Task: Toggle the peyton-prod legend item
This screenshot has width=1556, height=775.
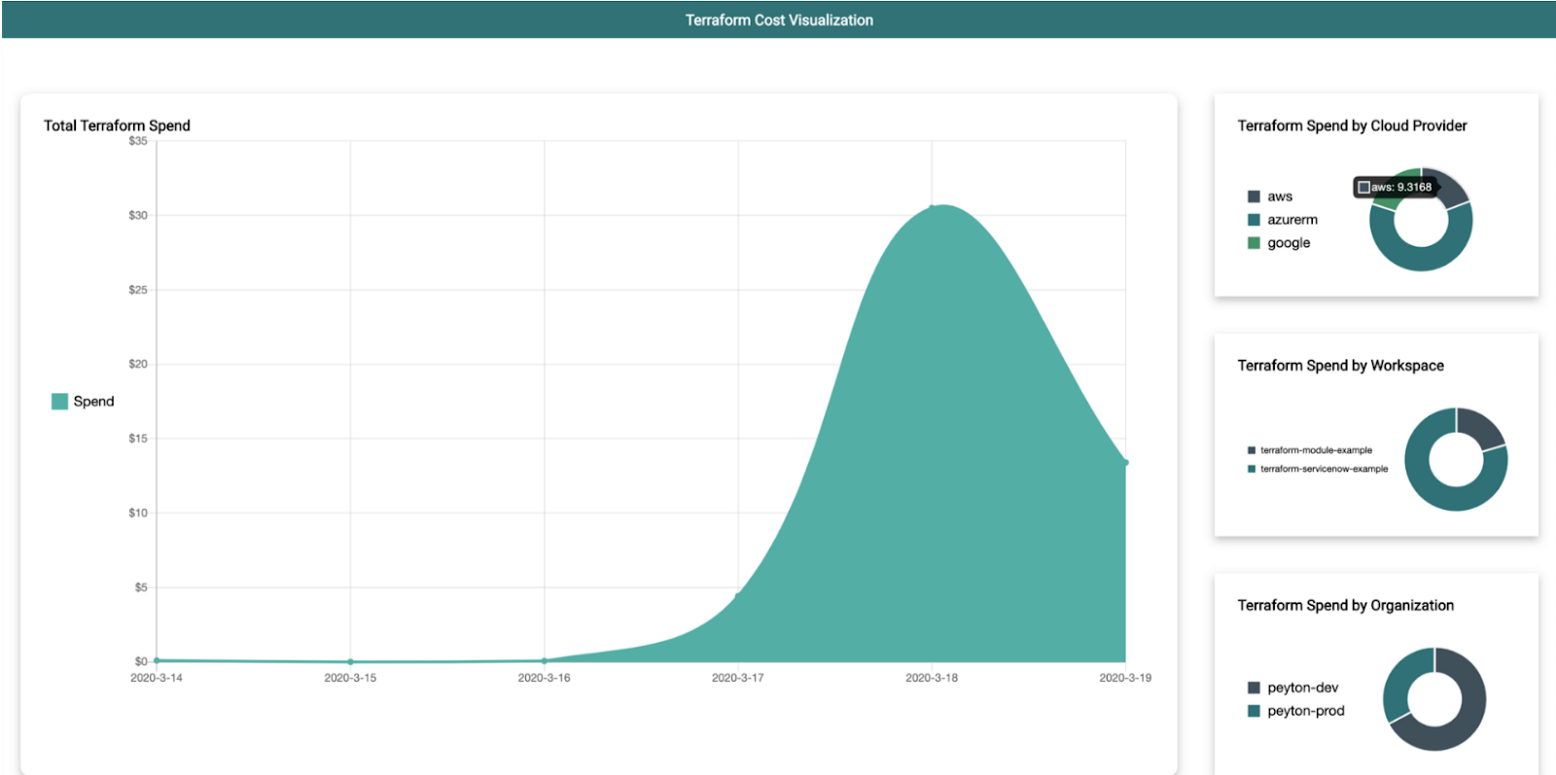Action: point(1296,711)
